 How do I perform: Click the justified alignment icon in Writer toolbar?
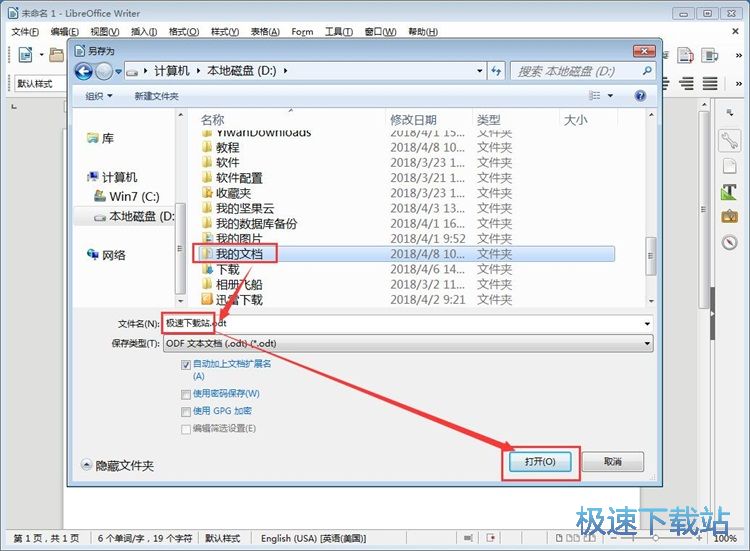point(710,84)
